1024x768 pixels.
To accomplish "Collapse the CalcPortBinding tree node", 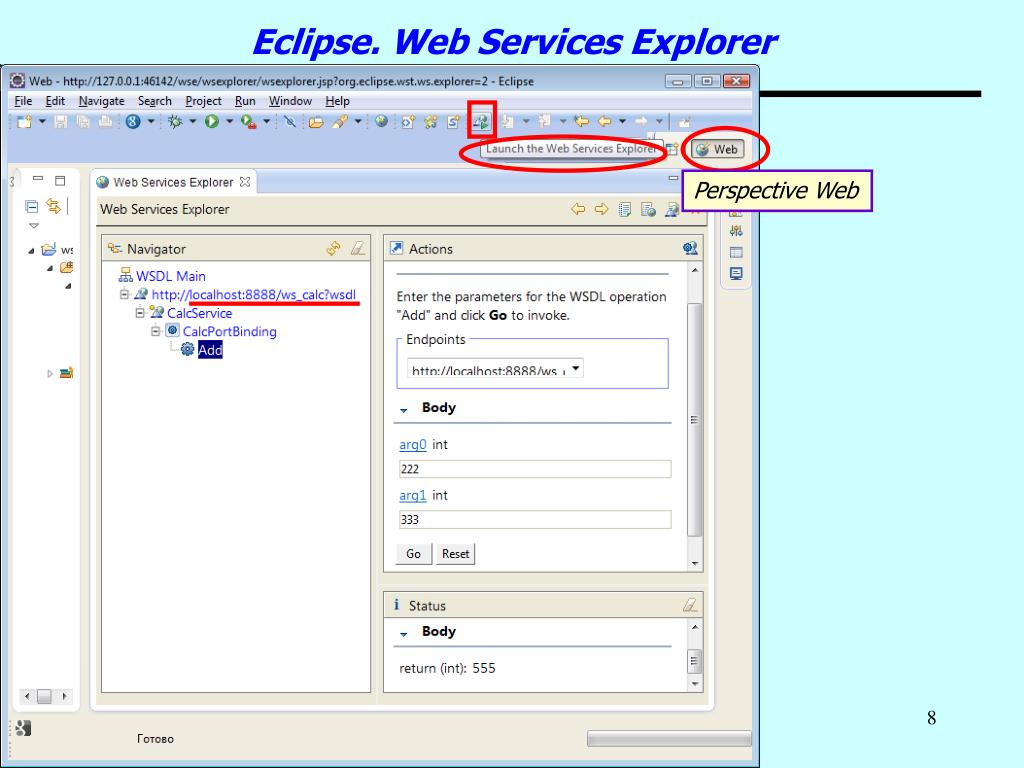I will (155, 331).
